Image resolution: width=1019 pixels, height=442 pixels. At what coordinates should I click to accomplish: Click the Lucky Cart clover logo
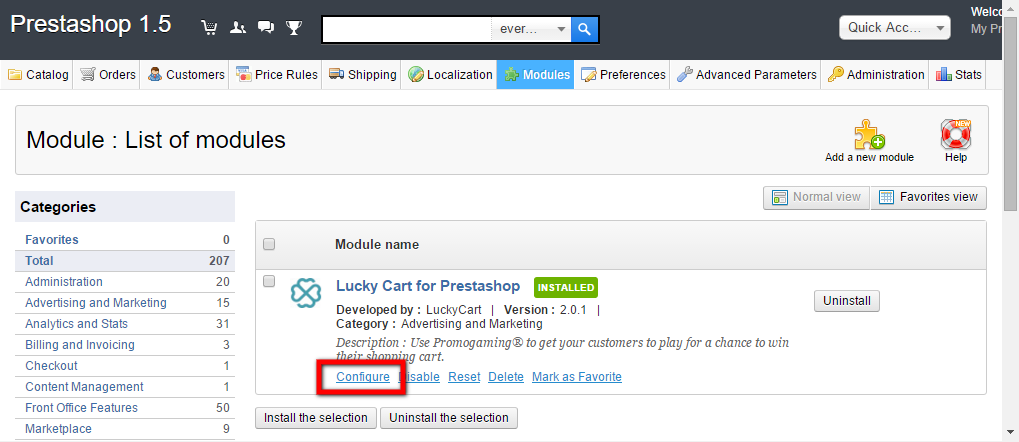305,293
